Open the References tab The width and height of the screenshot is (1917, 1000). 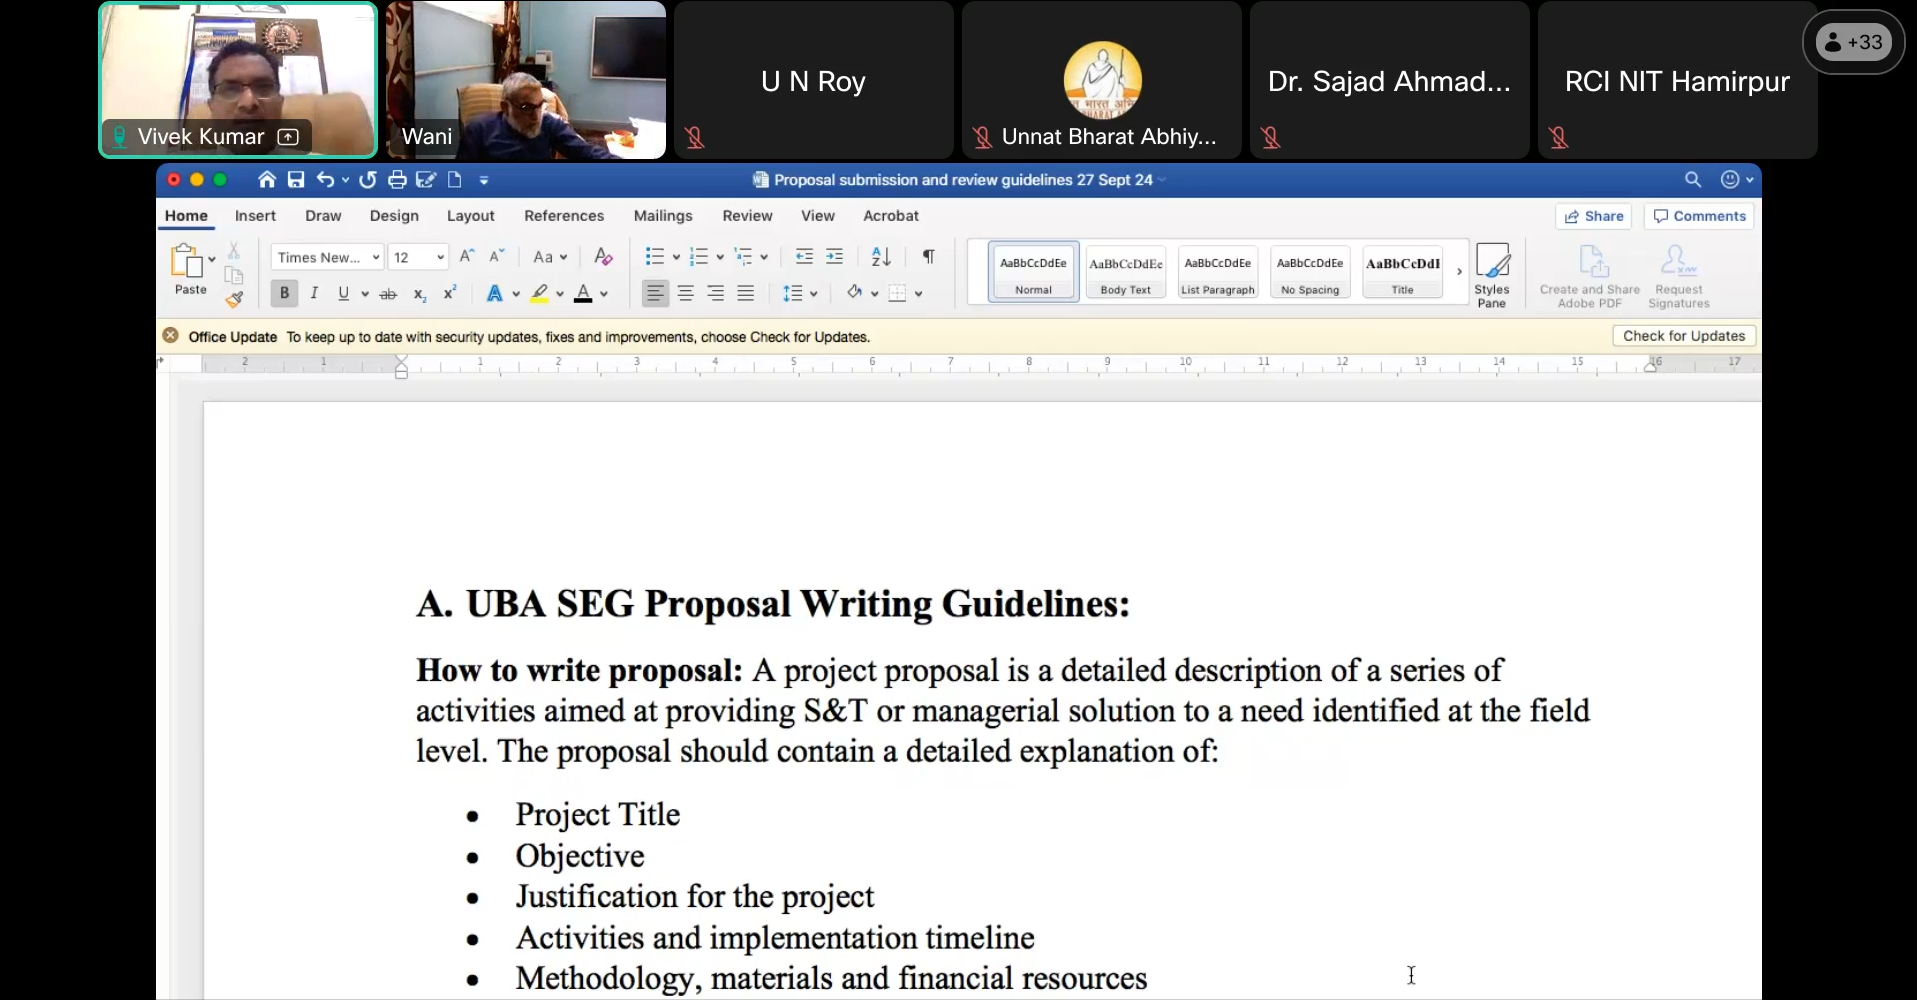tap(564, 216)
